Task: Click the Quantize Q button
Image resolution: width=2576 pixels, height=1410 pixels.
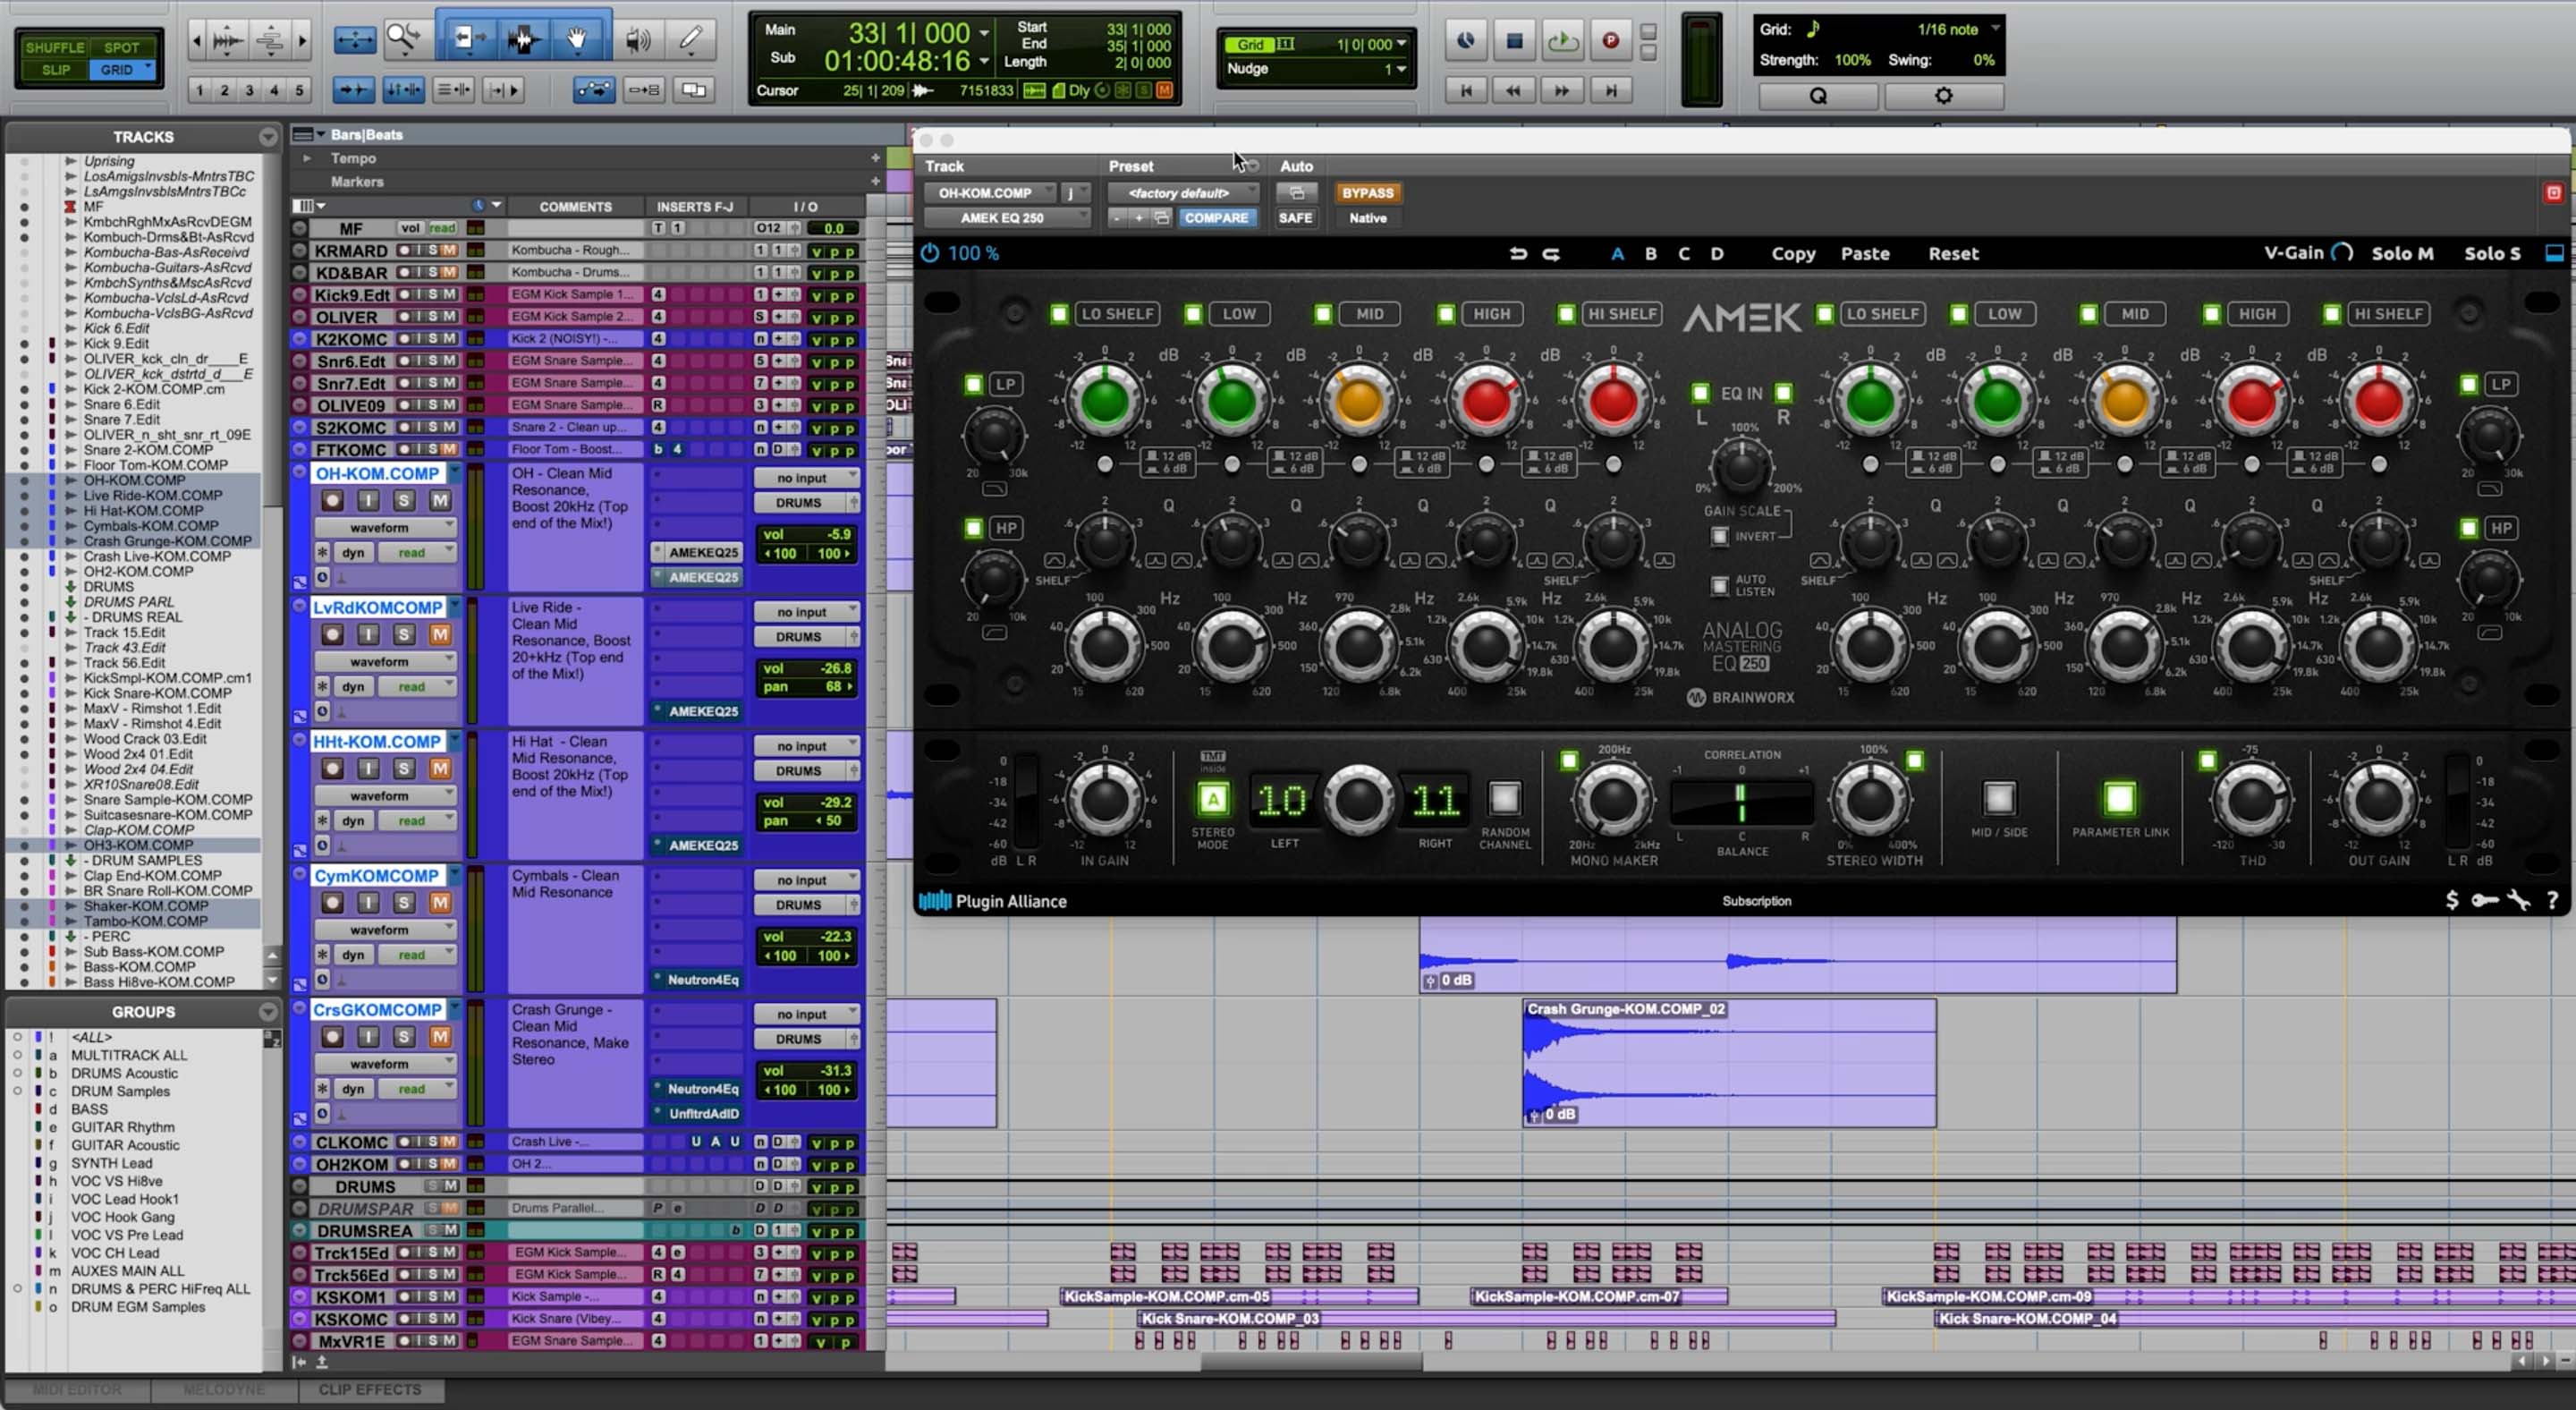Action: click(1818, 96)
